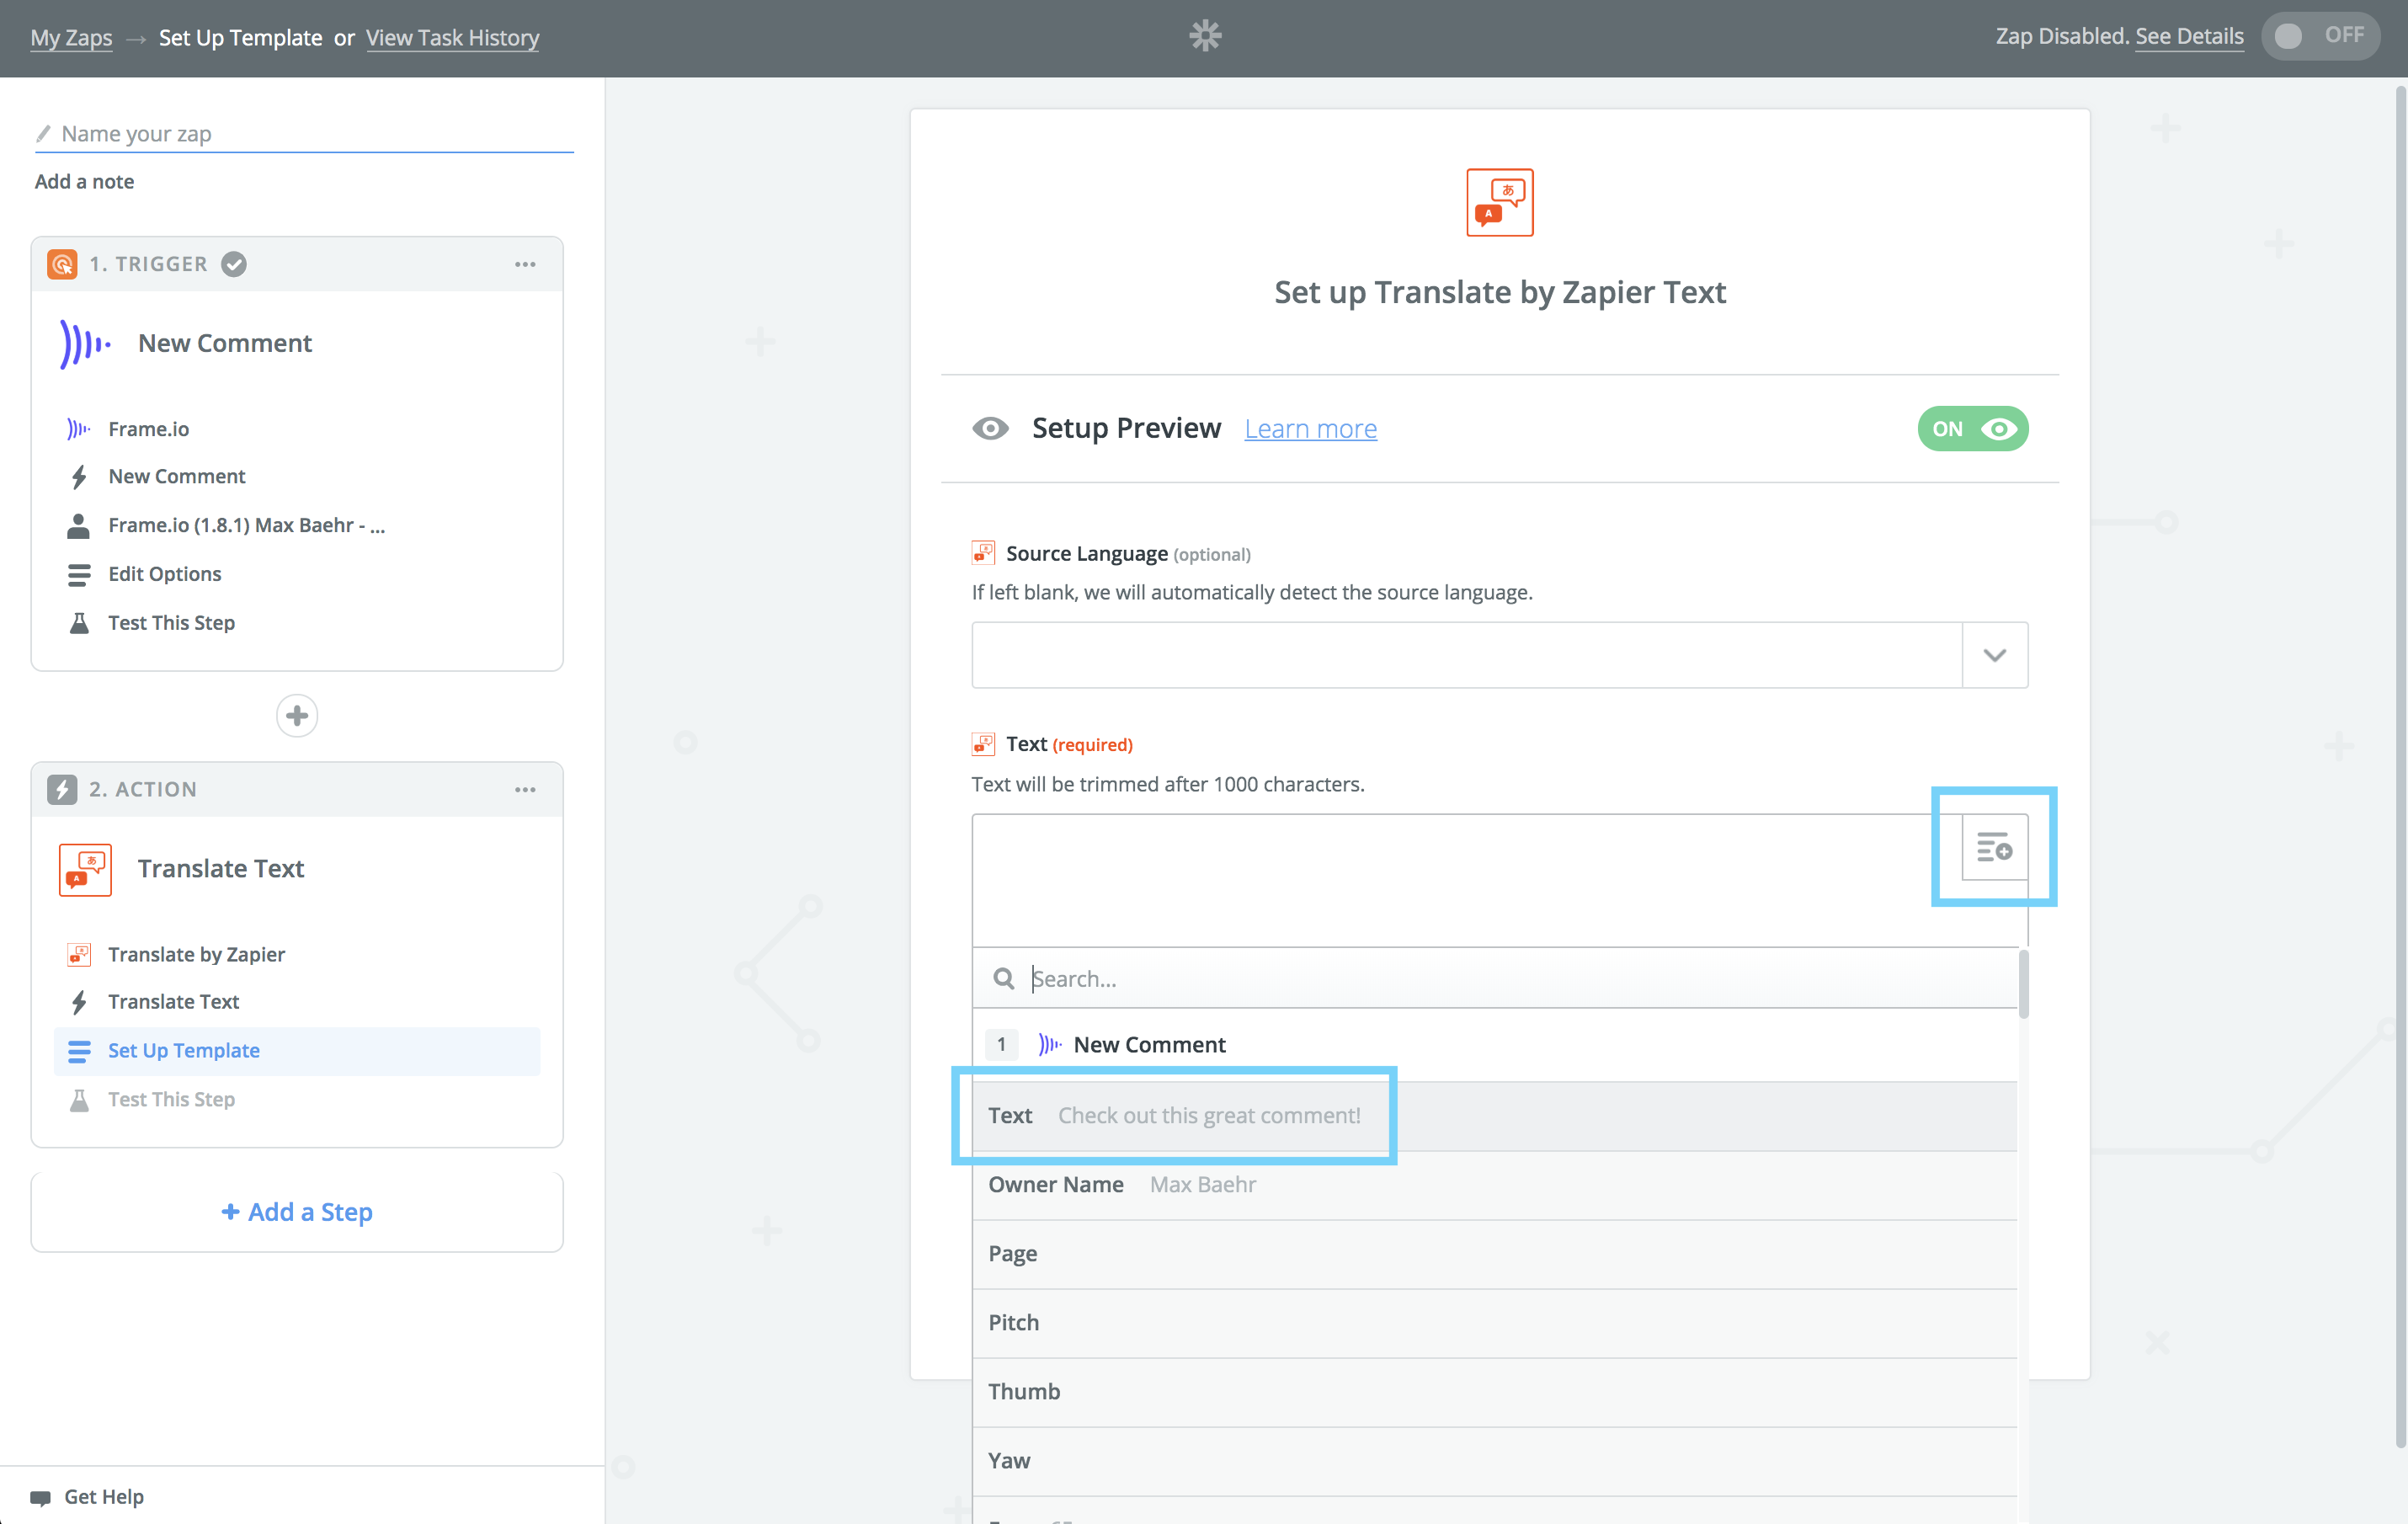Click the Get Help chat icon
The image size is (2408, 1524).
(41, 1497)
